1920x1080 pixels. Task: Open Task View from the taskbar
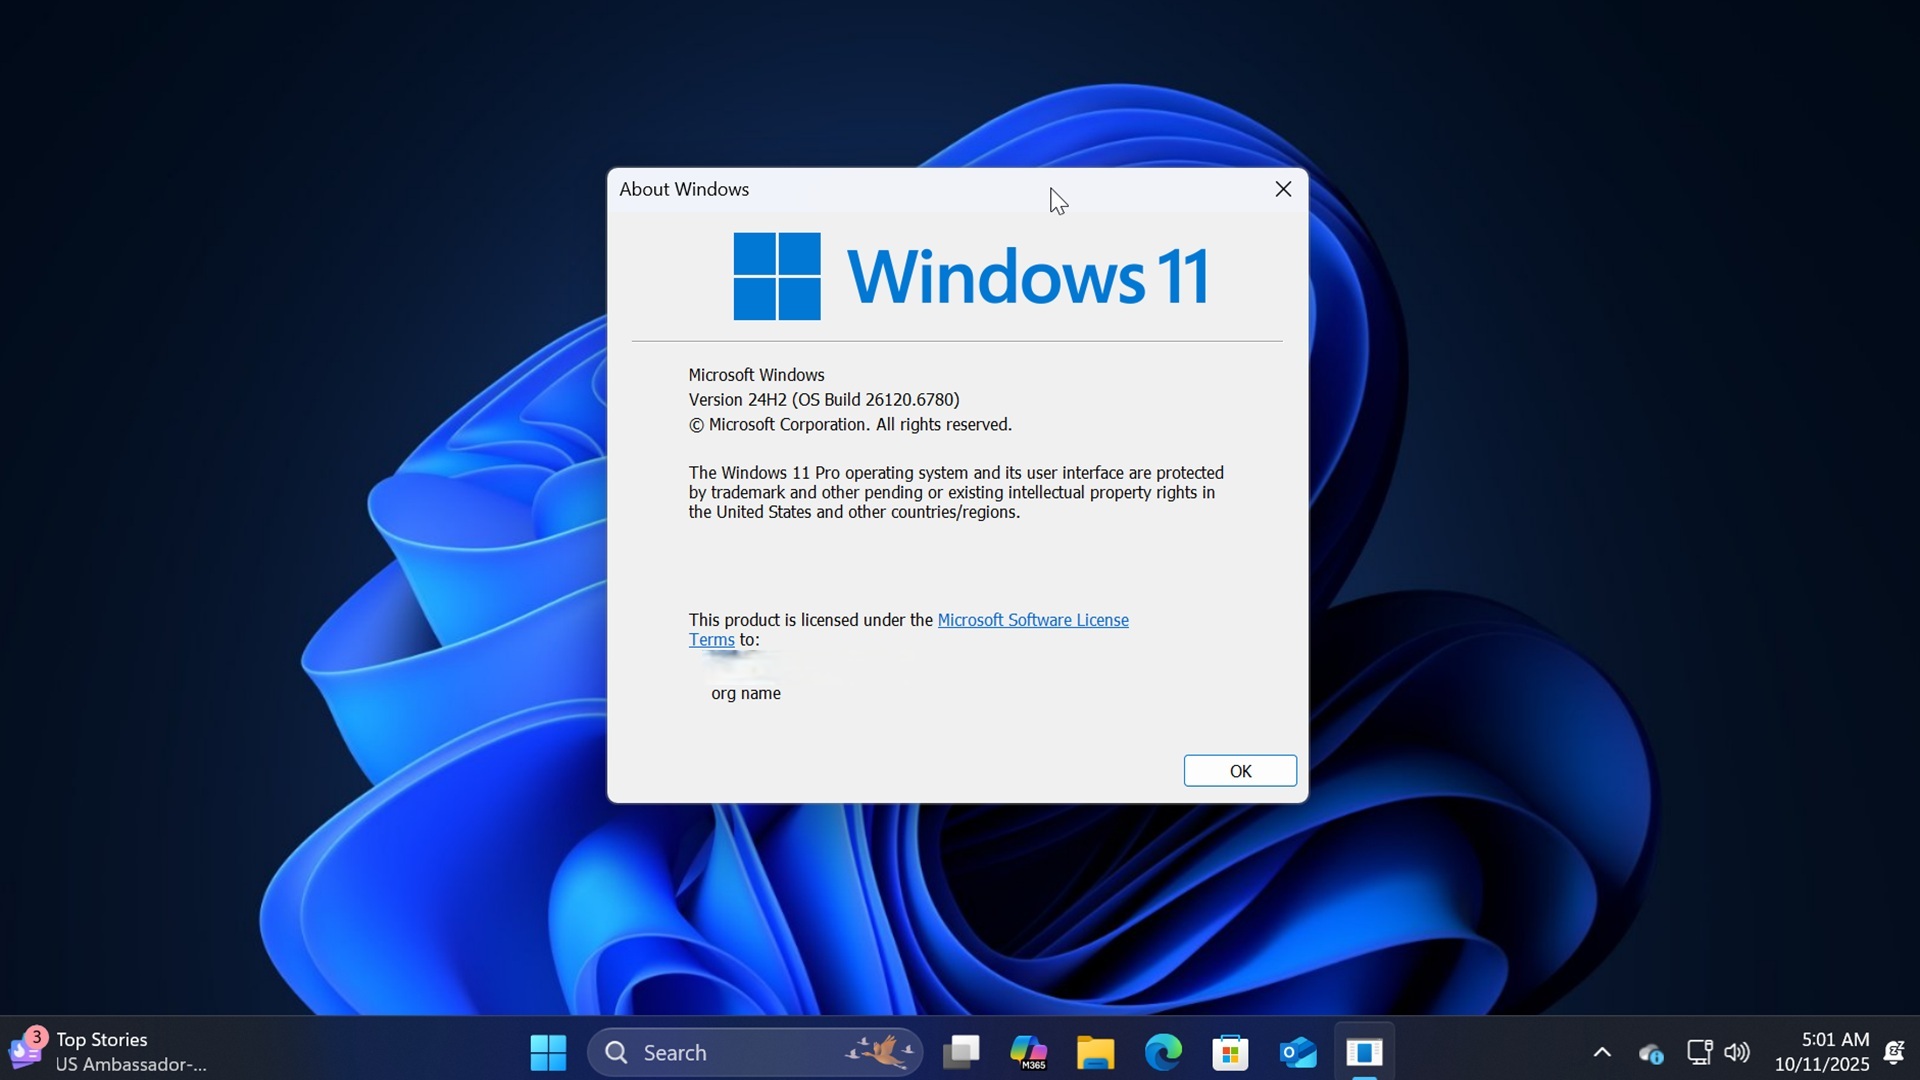pos(961,1052)
